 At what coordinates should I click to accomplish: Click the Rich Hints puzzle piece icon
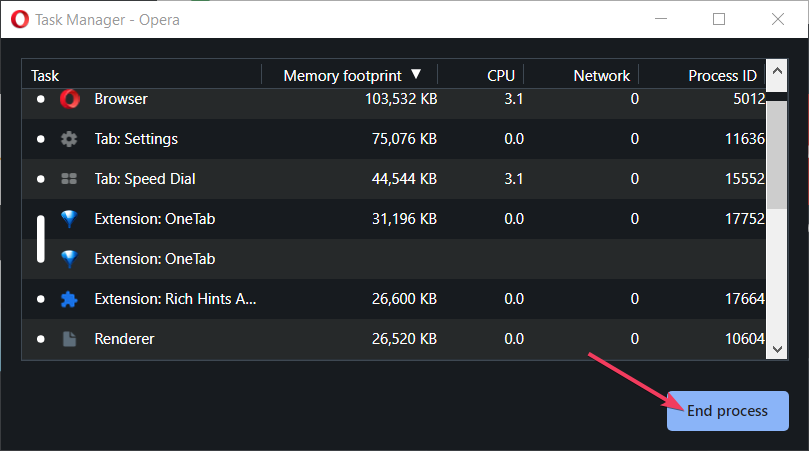click(x=69, y=299)
